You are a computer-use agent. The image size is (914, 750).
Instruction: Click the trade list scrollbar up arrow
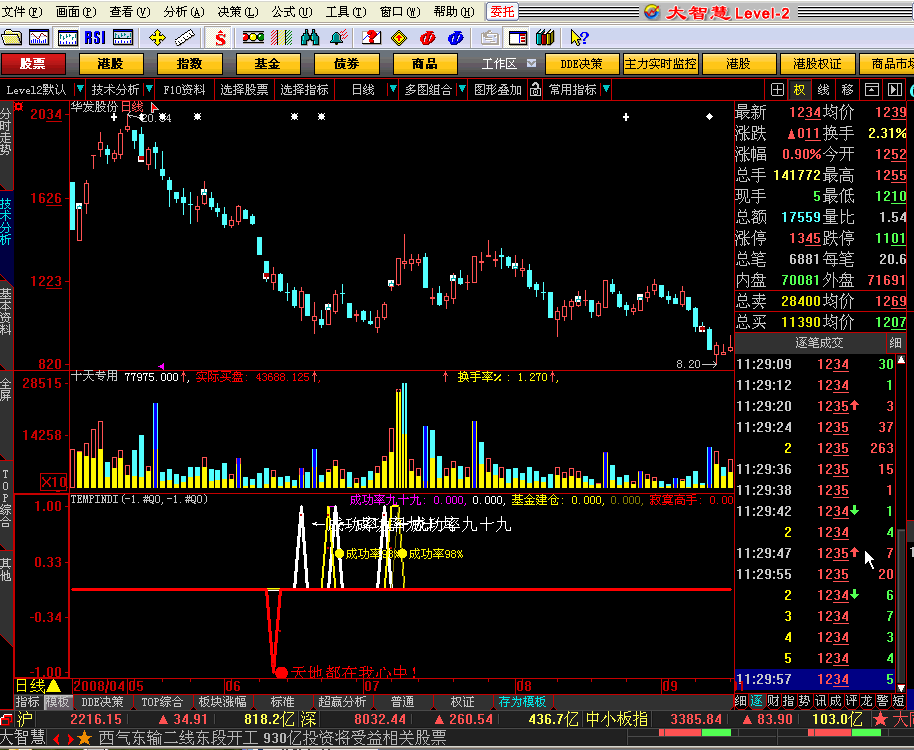click(x=902, y=360)
